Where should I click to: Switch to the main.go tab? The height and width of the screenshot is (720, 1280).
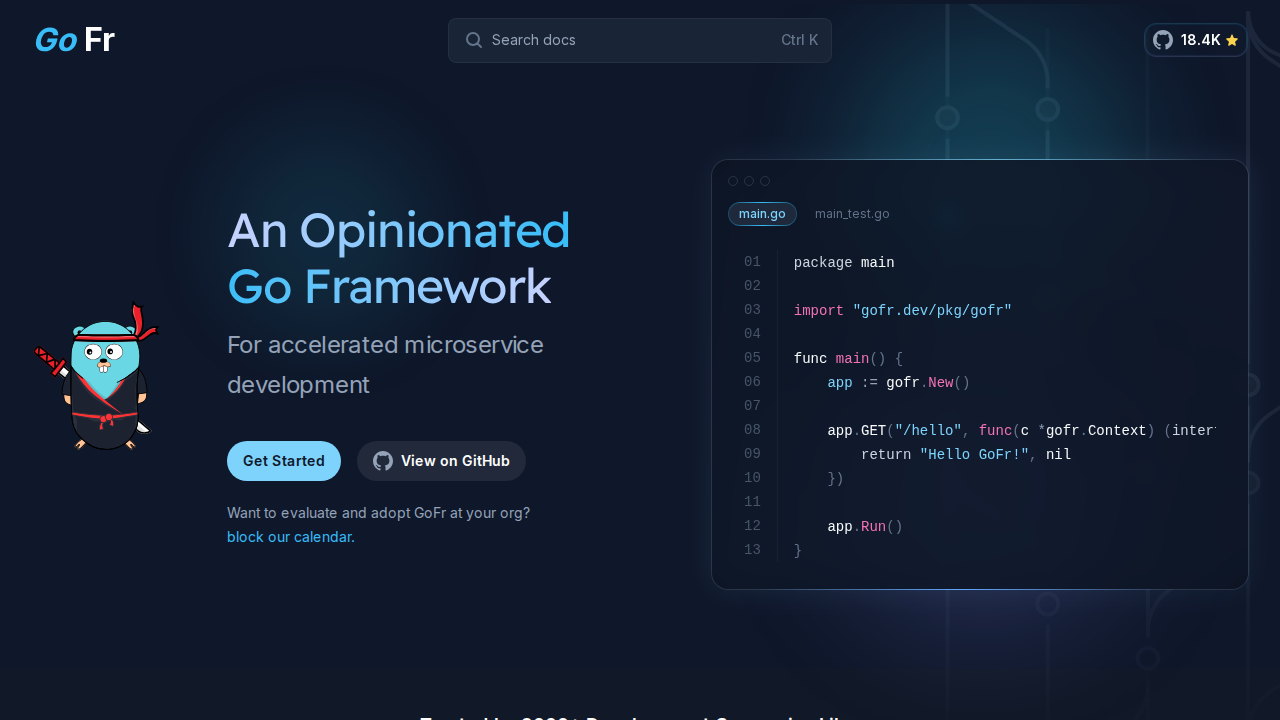tap(762, 214)
